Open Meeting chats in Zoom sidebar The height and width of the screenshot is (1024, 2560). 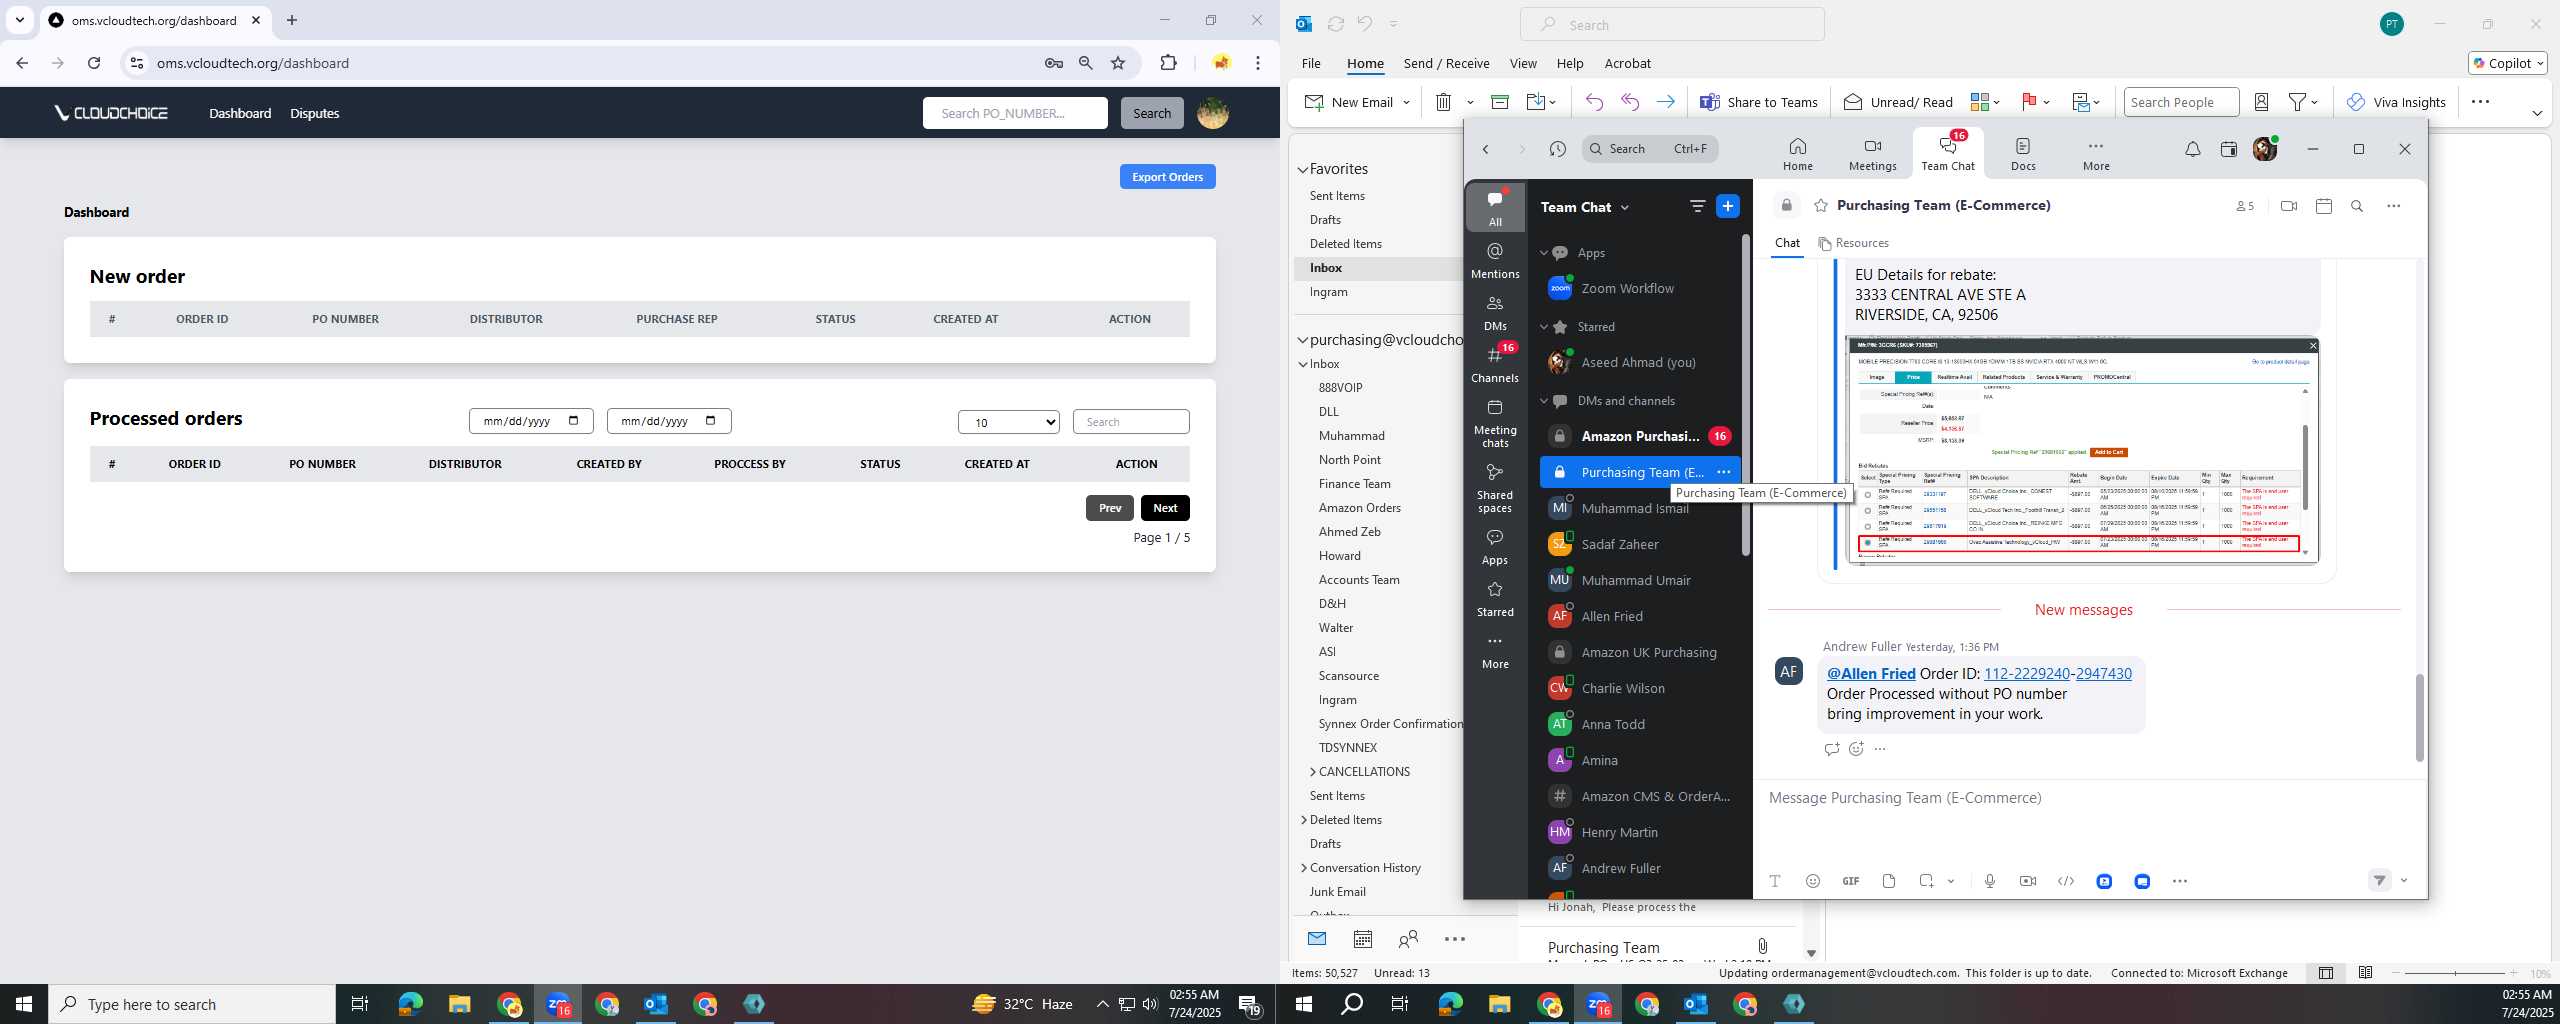point(1495,423)
